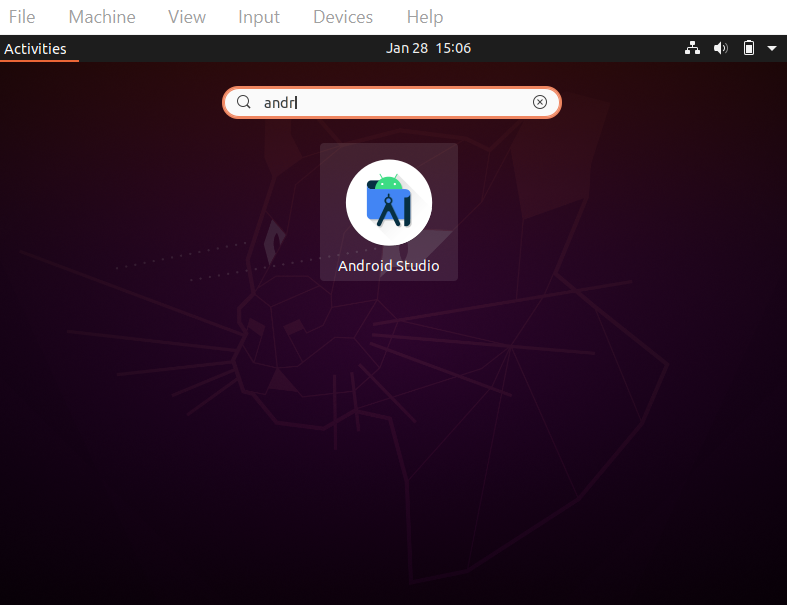Screen dimensions: 787x605
Task: Click the magnifier search icon
Action: coord(243,102)
